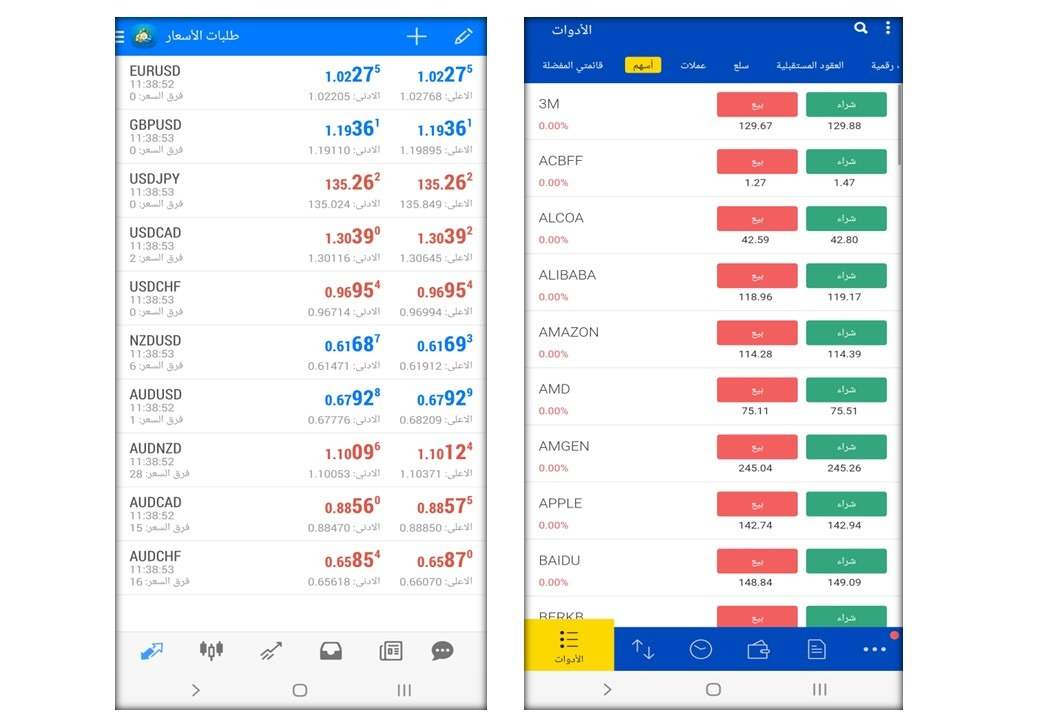Viewport: 1040px width, 720px height.
Task: Select the USDCAD quote row
Action: coord(301,245)
